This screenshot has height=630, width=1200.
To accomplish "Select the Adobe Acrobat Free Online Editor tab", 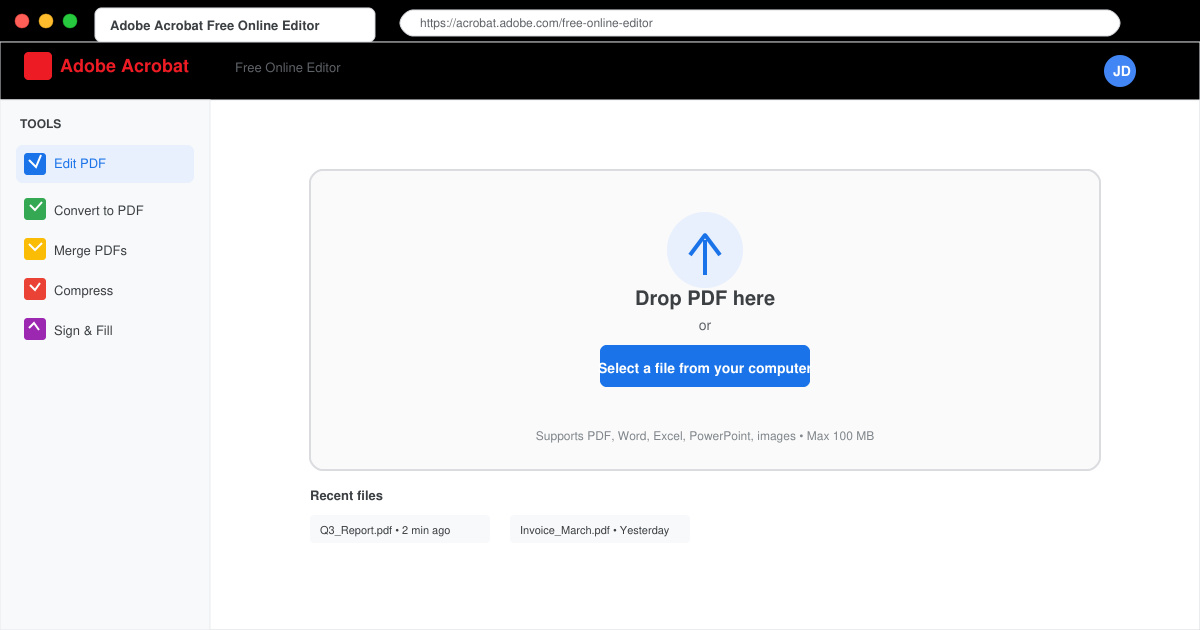I will tap(235, 25).
